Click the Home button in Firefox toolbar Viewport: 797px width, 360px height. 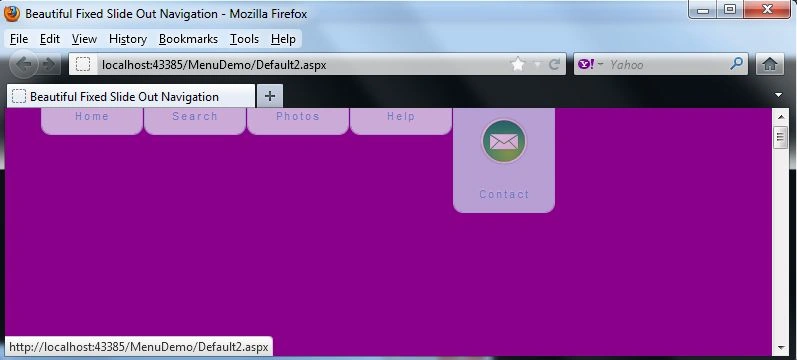click(770, 65)
